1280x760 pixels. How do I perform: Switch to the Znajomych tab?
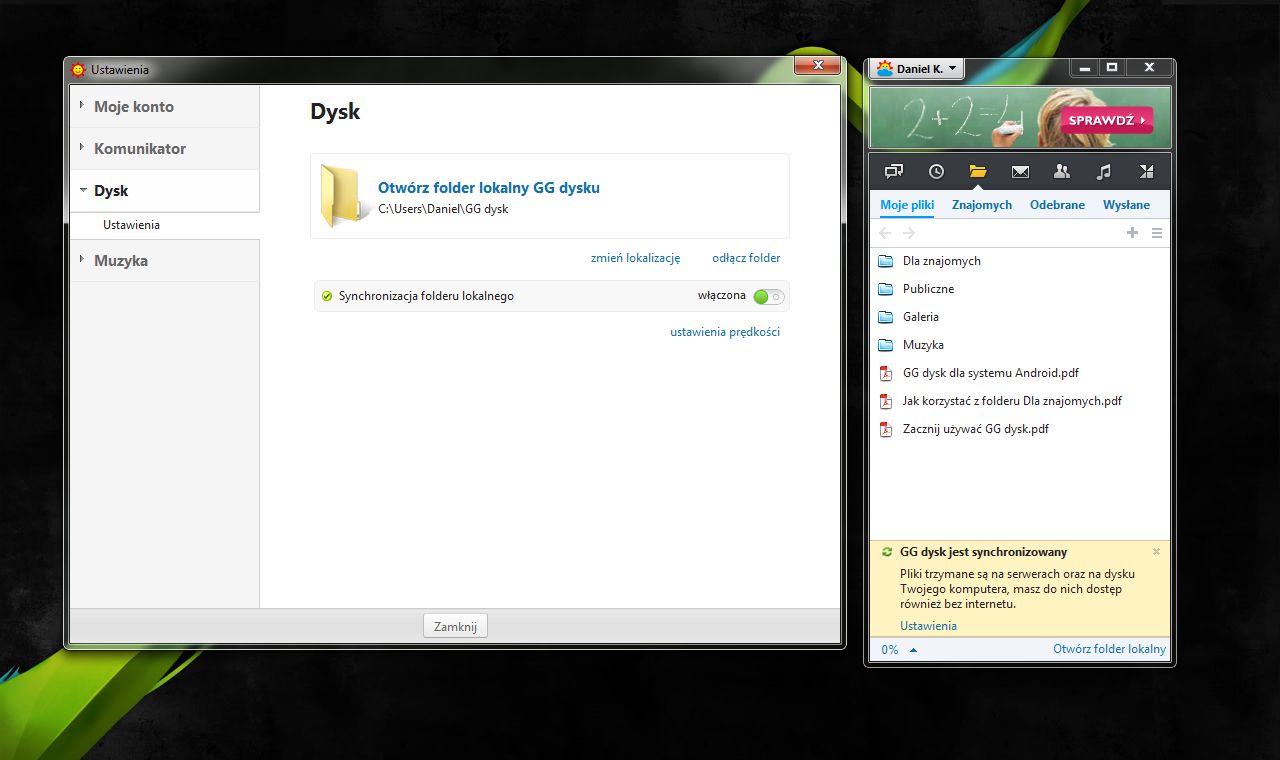click(x=982, y=205)
